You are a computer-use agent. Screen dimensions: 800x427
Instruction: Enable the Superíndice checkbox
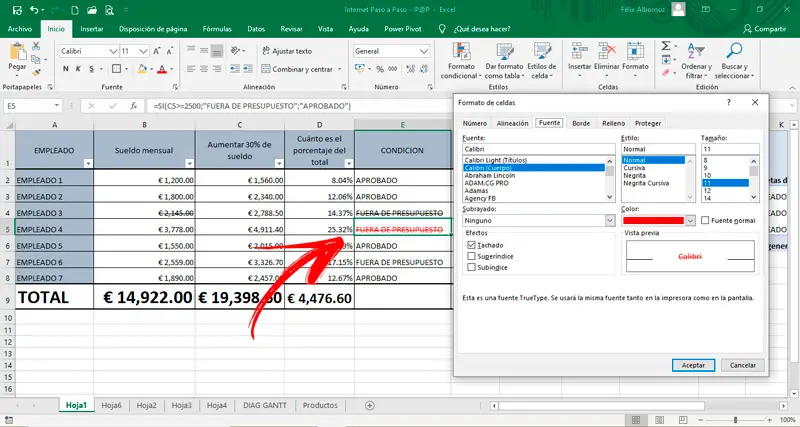(472, 256)
